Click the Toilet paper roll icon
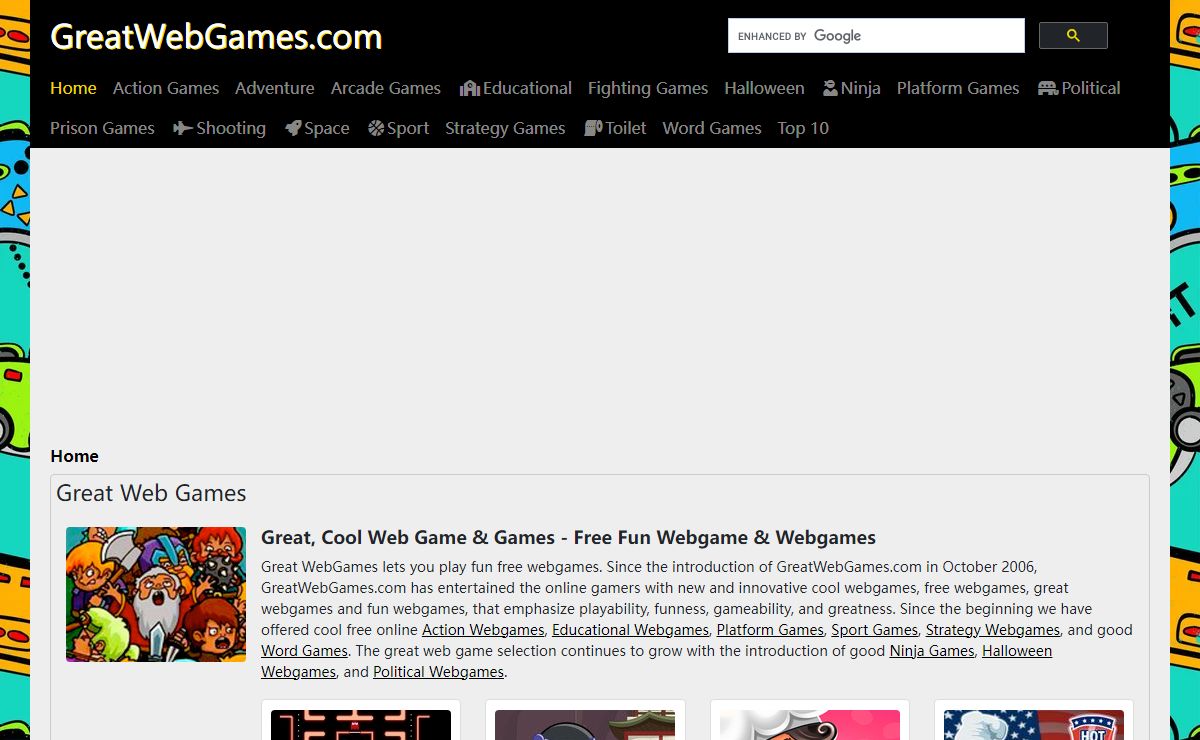The width and height of the screenshot is (1200, 740). (593, 128)
